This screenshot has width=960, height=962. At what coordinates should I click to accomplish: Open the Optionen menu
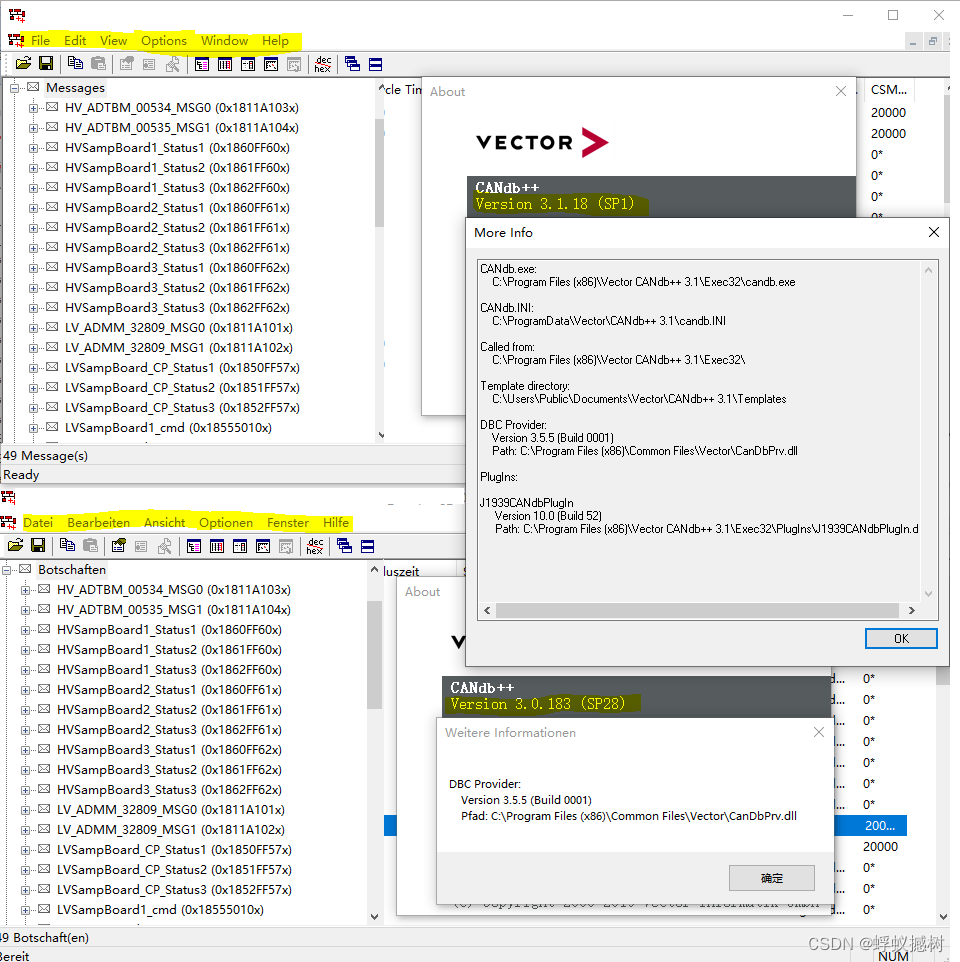pos(226,523)
